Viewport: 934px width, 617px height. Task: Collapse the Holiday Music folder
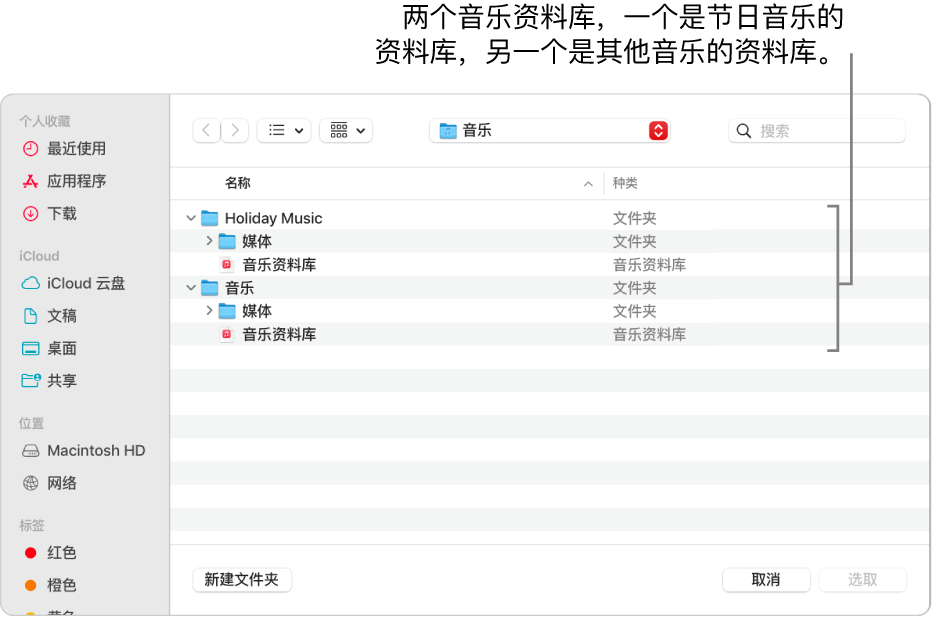pyautogui.click(x=191, y=217)
